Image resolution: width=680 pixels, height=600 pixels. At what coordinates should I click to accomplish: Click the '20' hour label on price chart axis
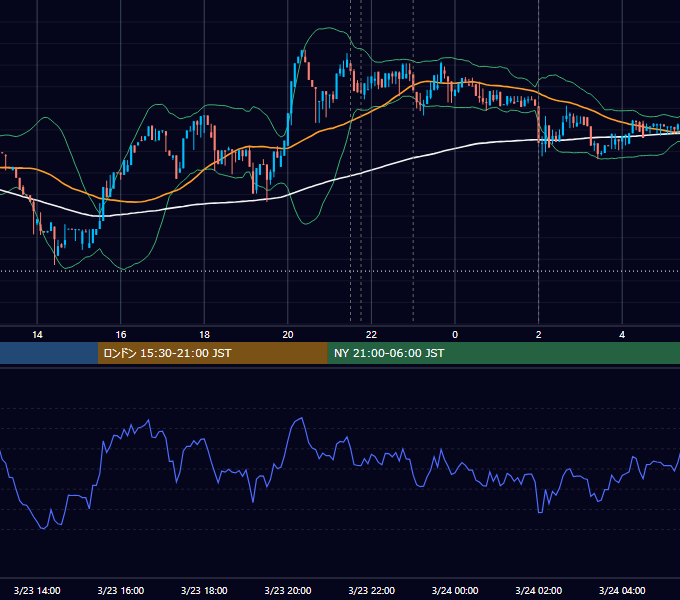pyautogui.click(x=288, y=335)
